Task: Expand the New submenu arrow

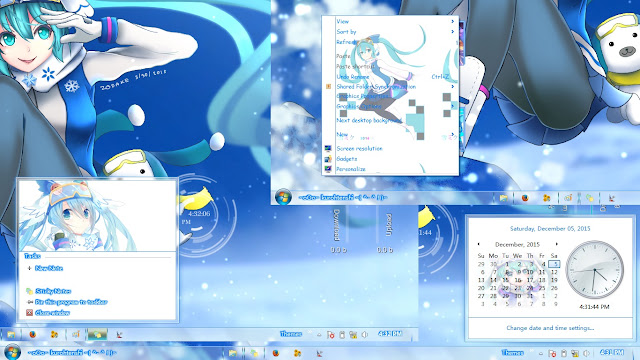Action: click(x=453, y=134)
